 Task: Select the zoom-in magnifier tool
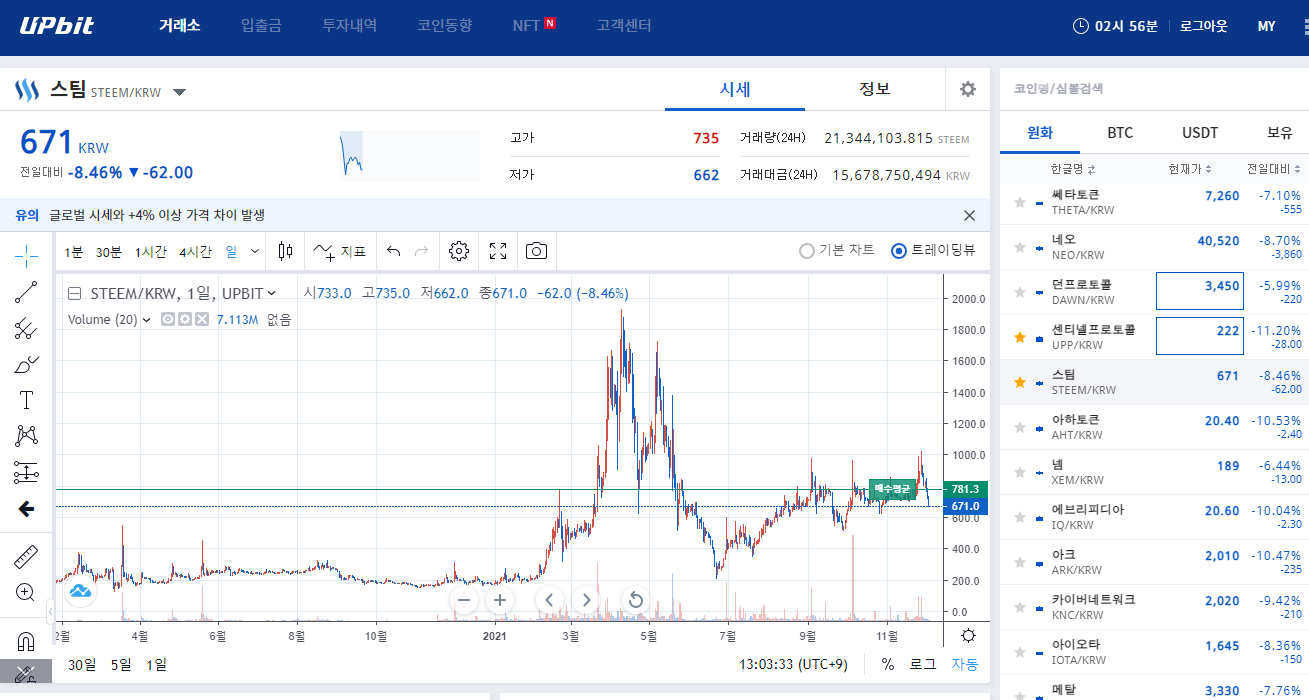26,592
